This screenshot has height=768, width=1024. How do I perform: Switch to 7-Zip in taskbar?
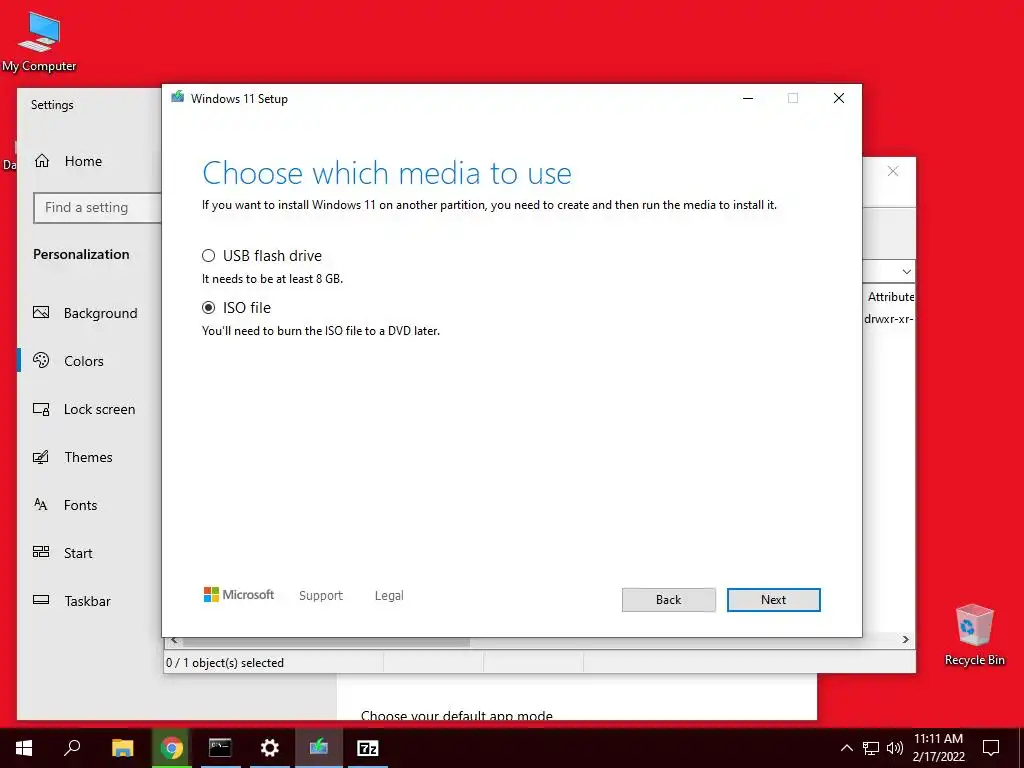368,748
